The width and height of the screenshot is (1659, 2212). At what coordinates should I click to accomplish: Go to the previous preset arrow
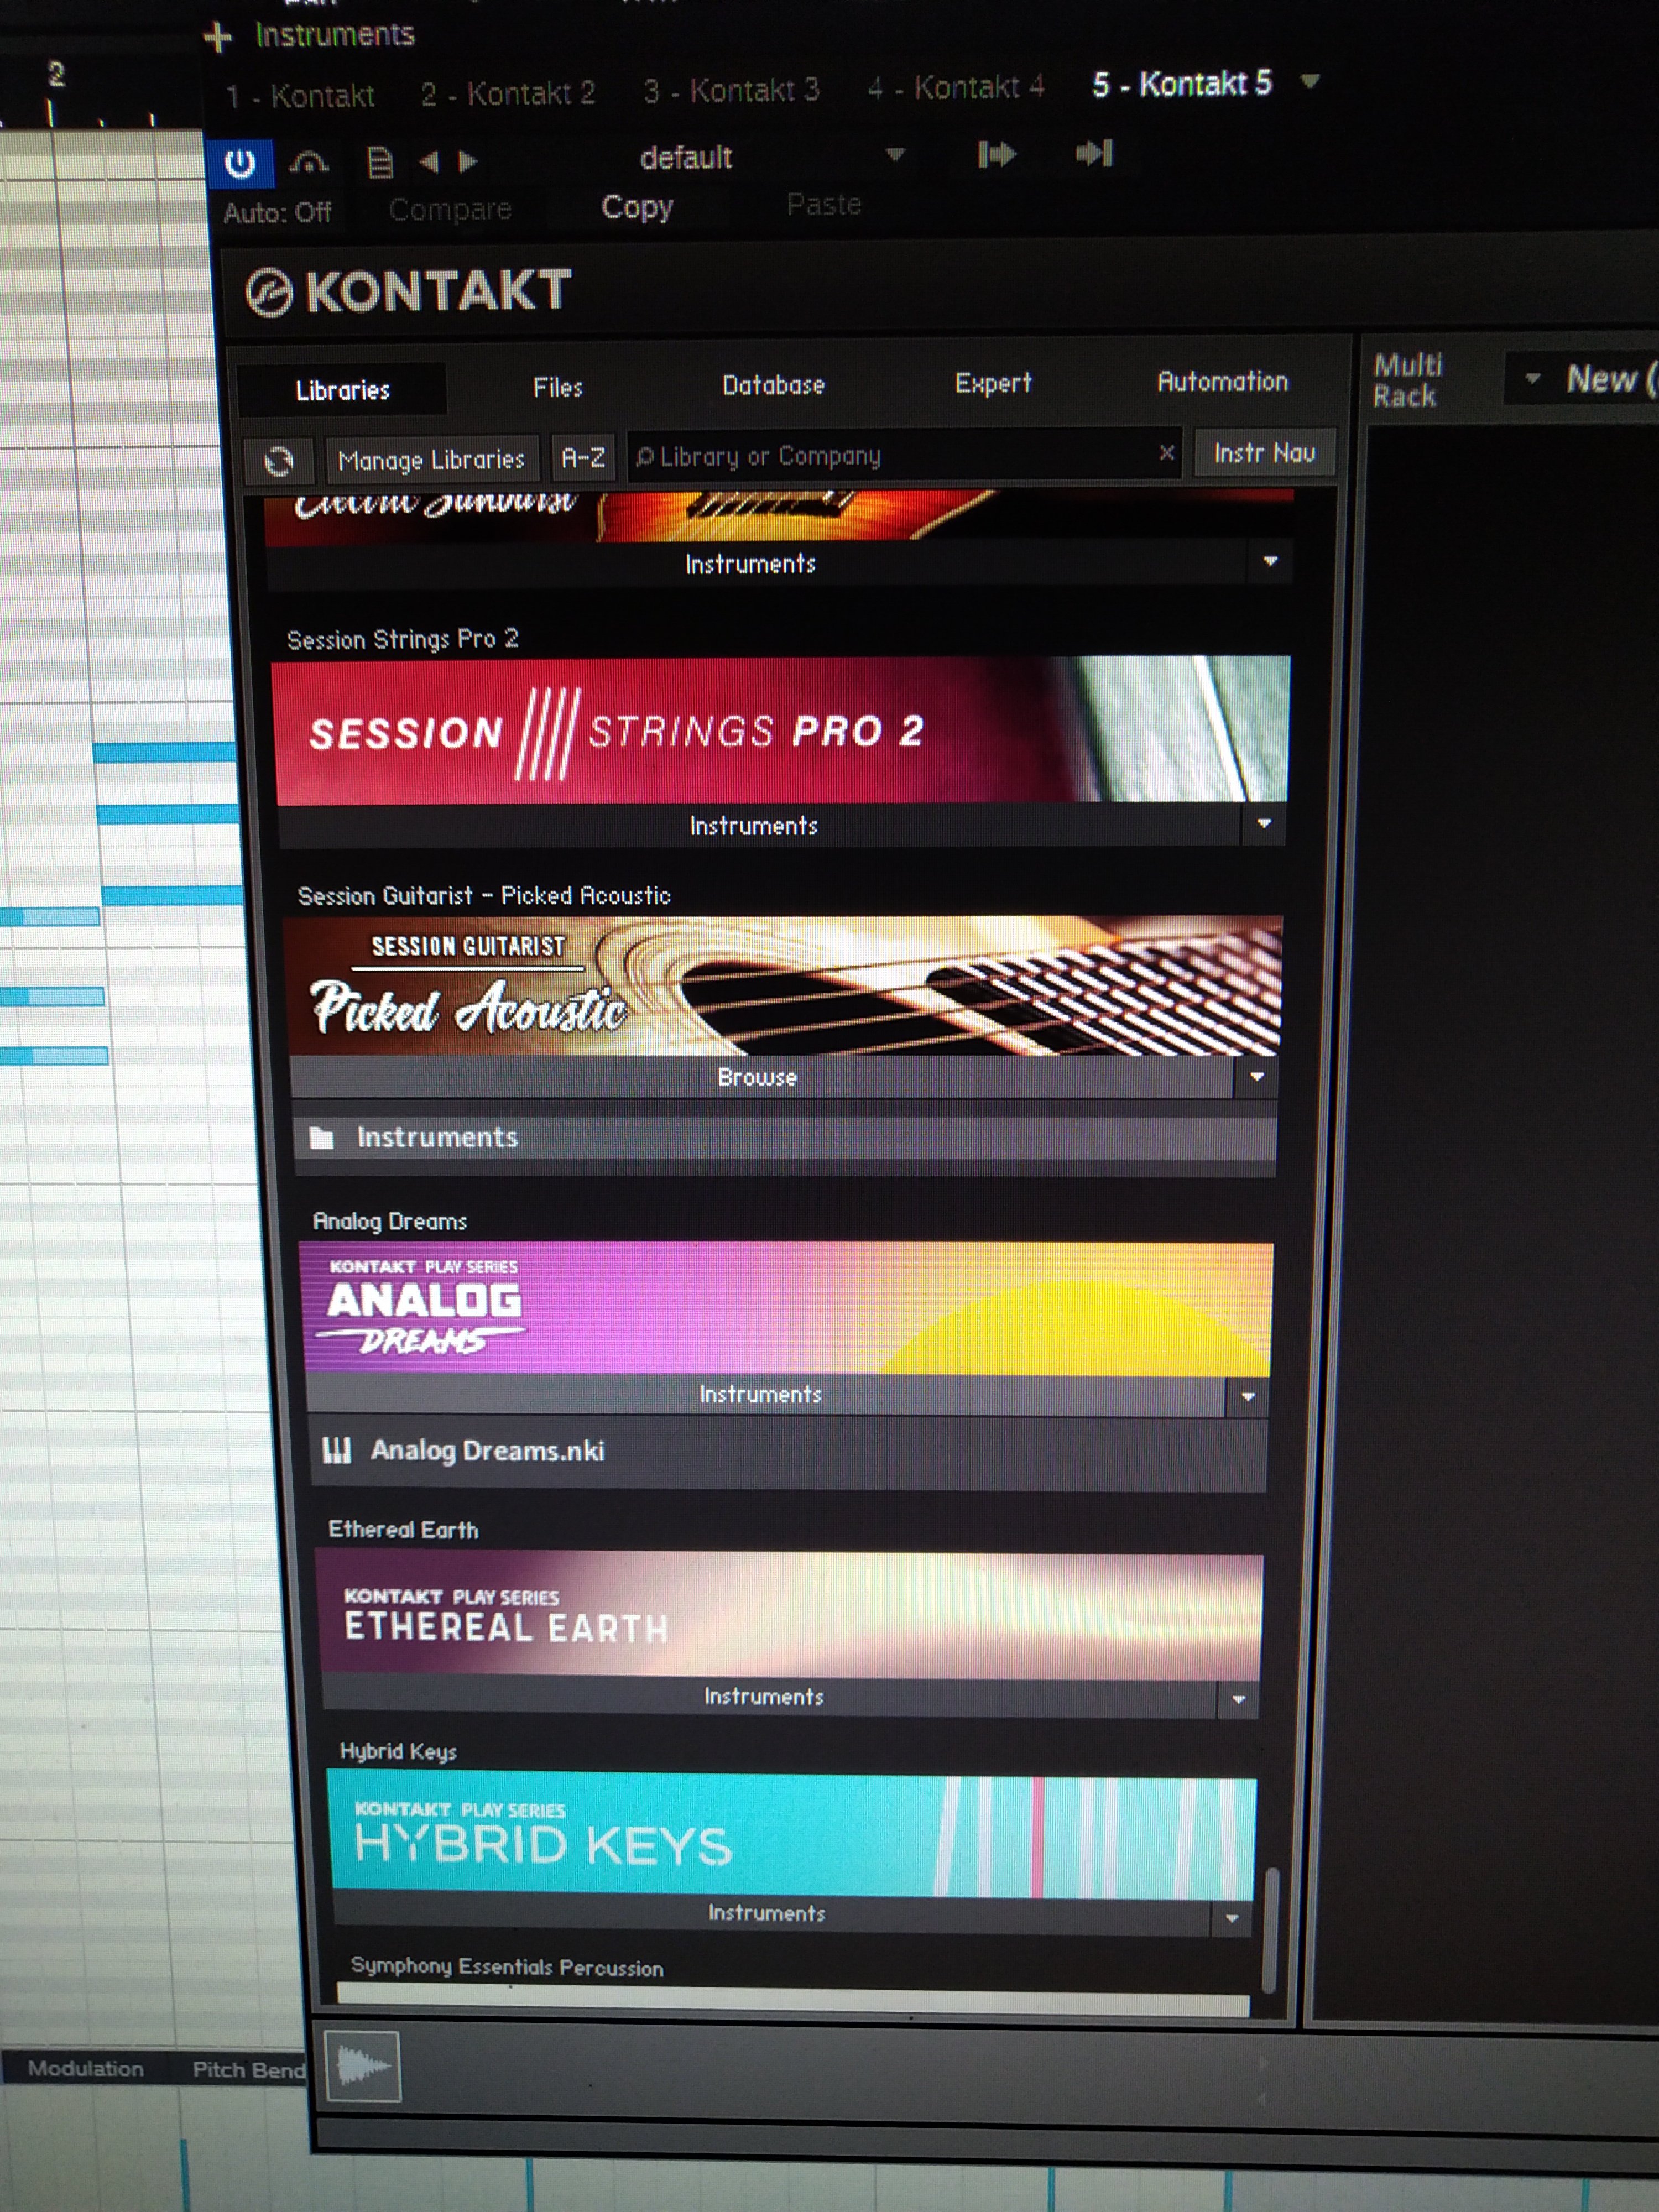coord(429,162)
